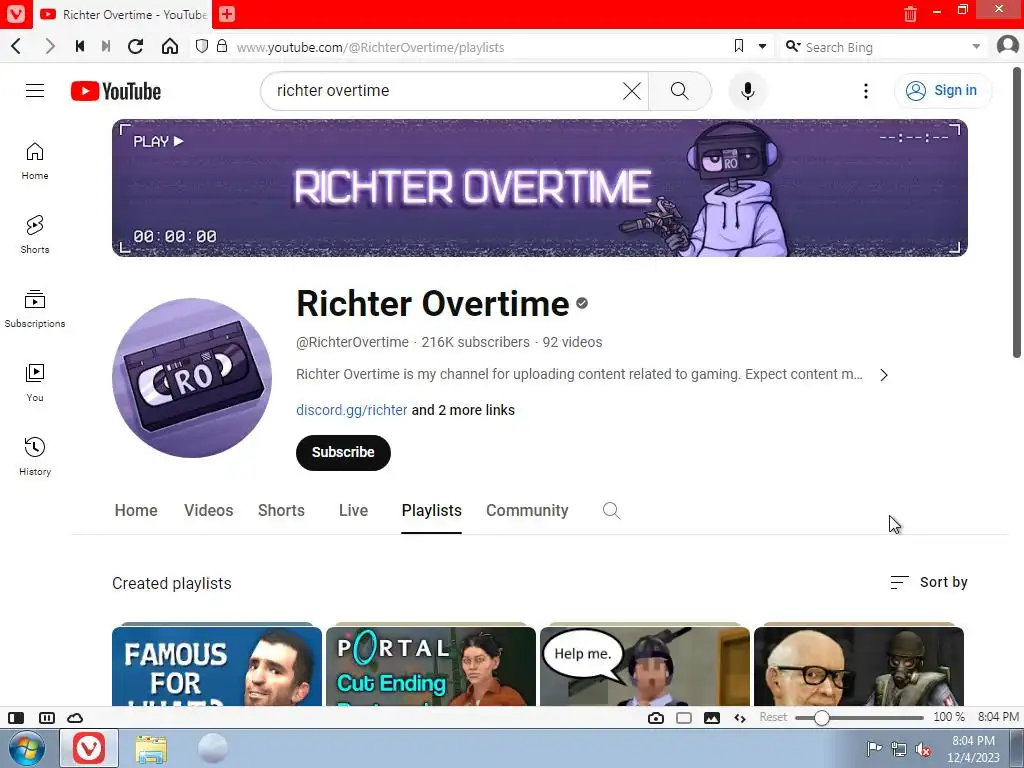
Task: Subscribe to Richter Overtime
Action: [x=343, y=453]
